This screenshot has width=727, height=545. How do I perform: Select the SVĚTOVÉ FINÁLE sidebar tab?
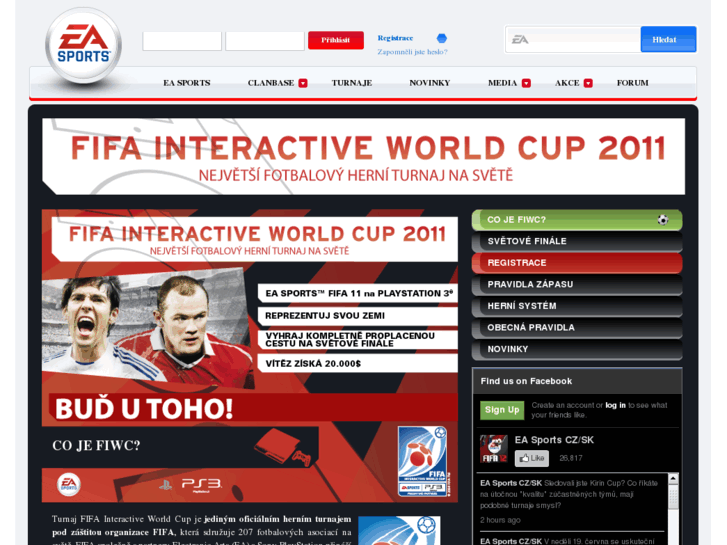click(577, 241)
